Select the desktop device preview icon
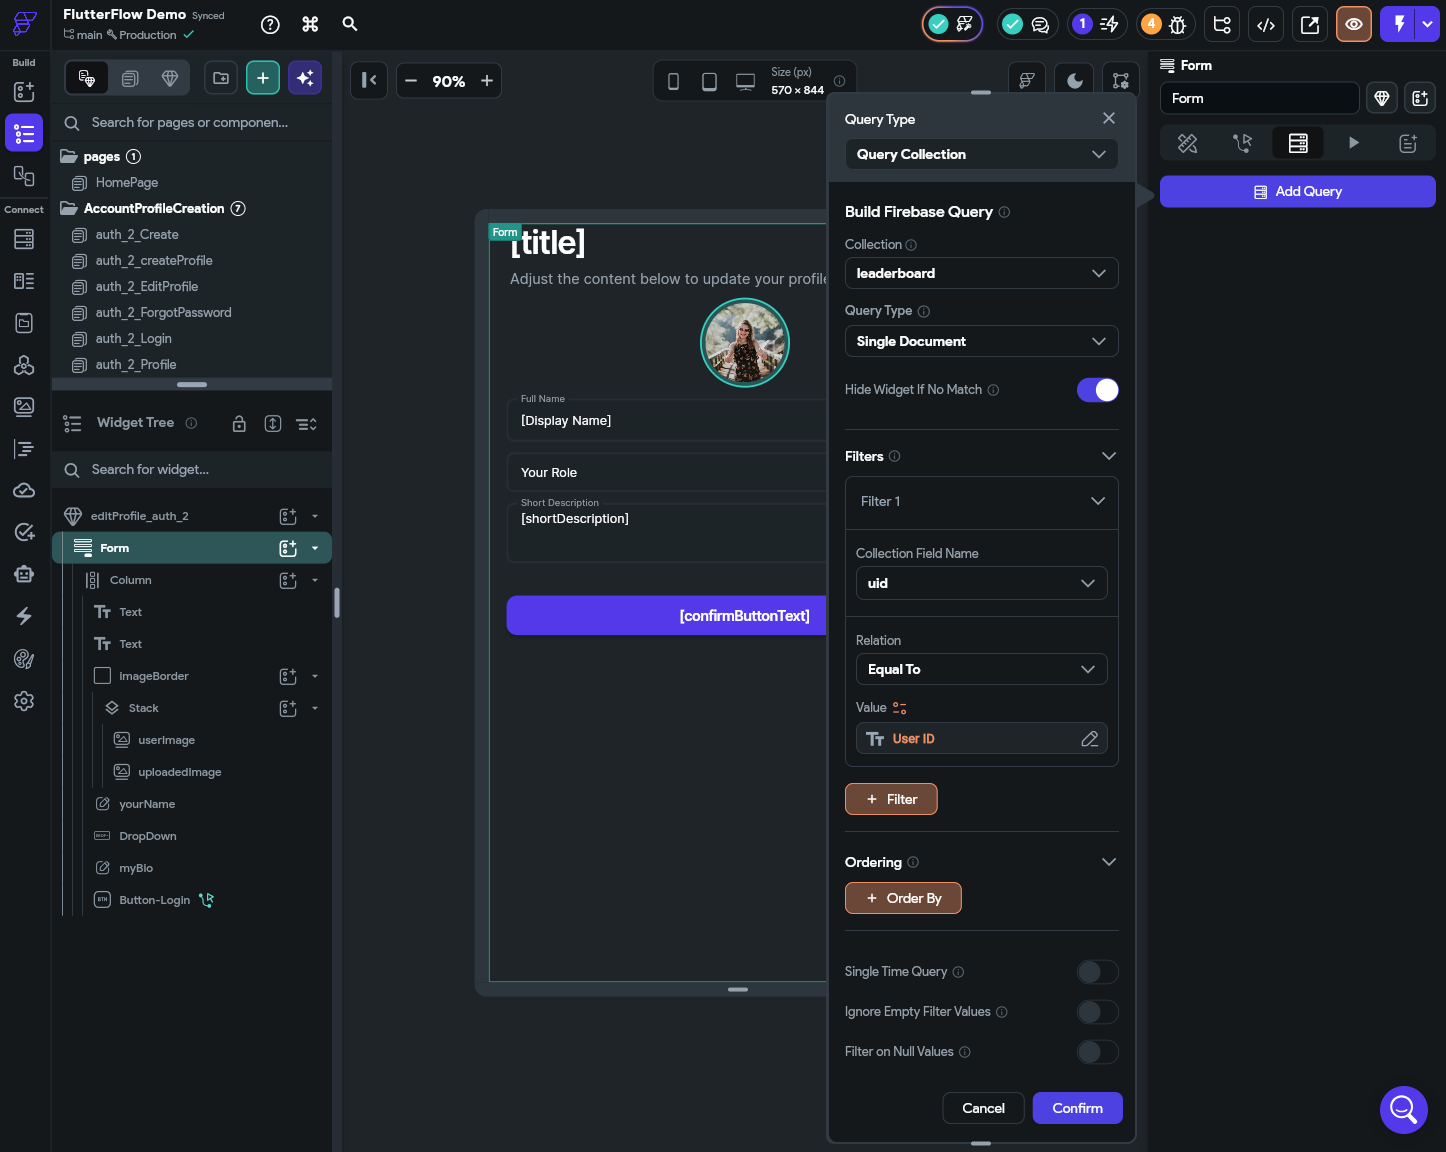This screenshot has height=1152, width=1446. pos(745,82)
